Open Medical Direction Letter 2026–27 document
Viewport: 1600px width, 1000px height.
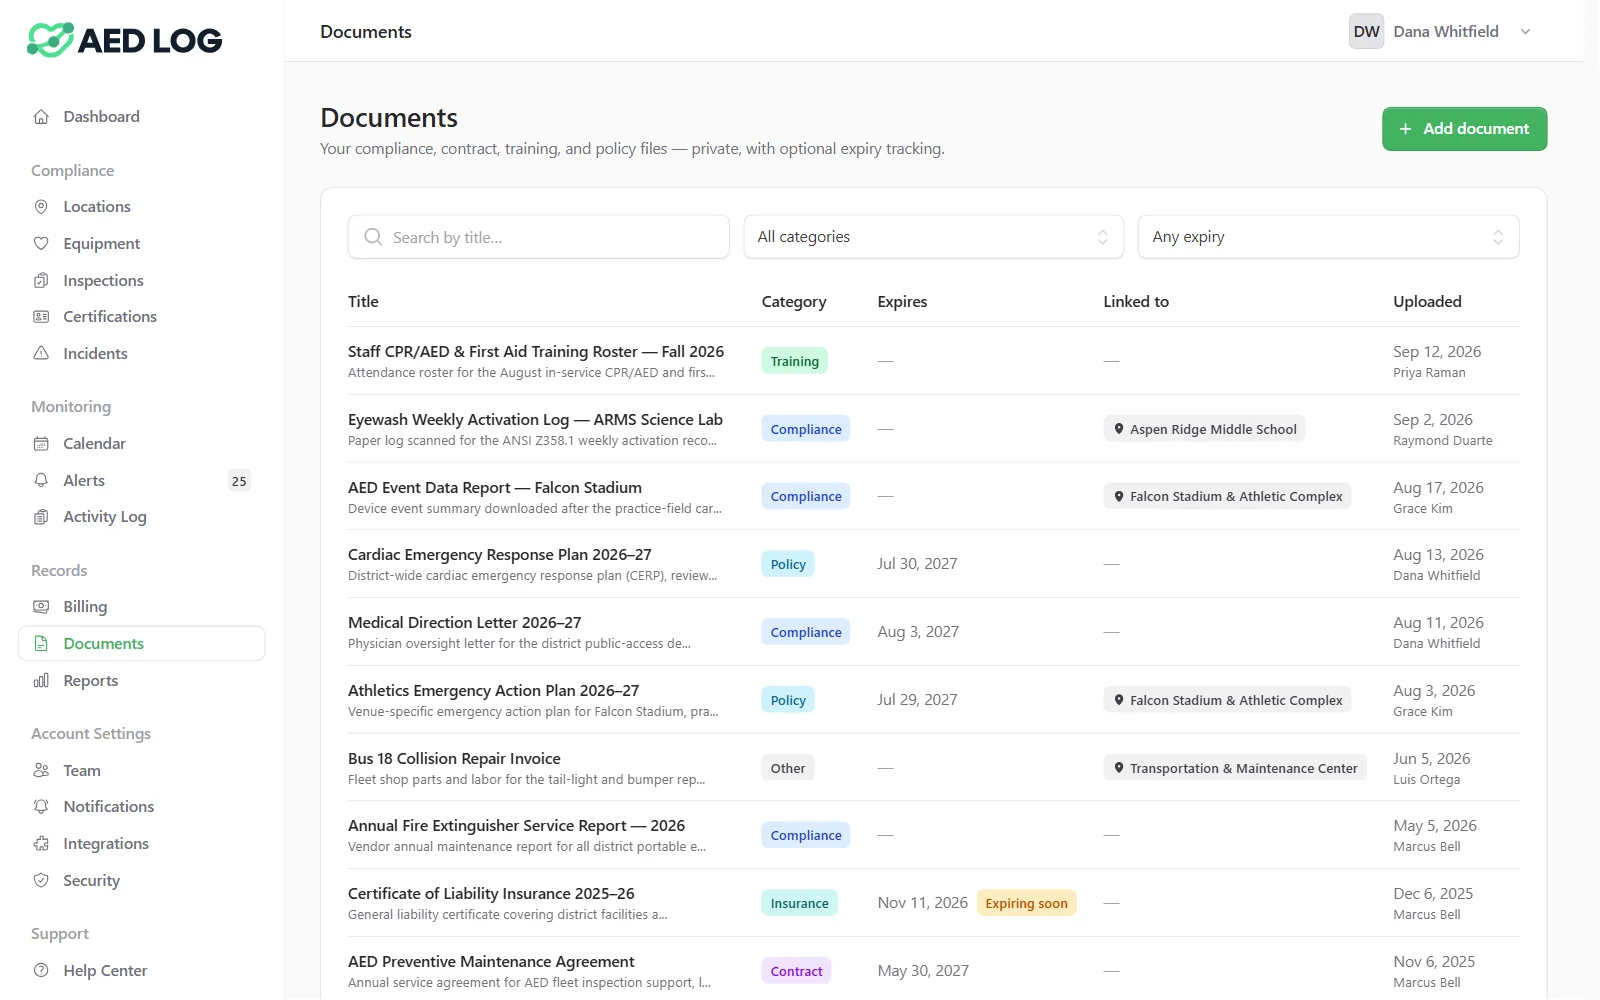(465, 623)
